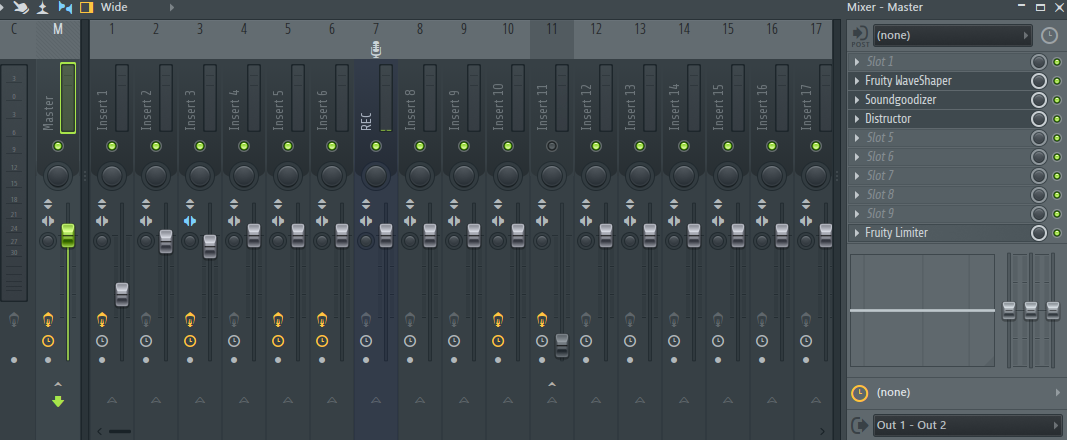Image resolution: width=1067 pixels, height=440 pixels.
Task: Arm disk recording dot on Insert 1
Action: tap(102, 360)
